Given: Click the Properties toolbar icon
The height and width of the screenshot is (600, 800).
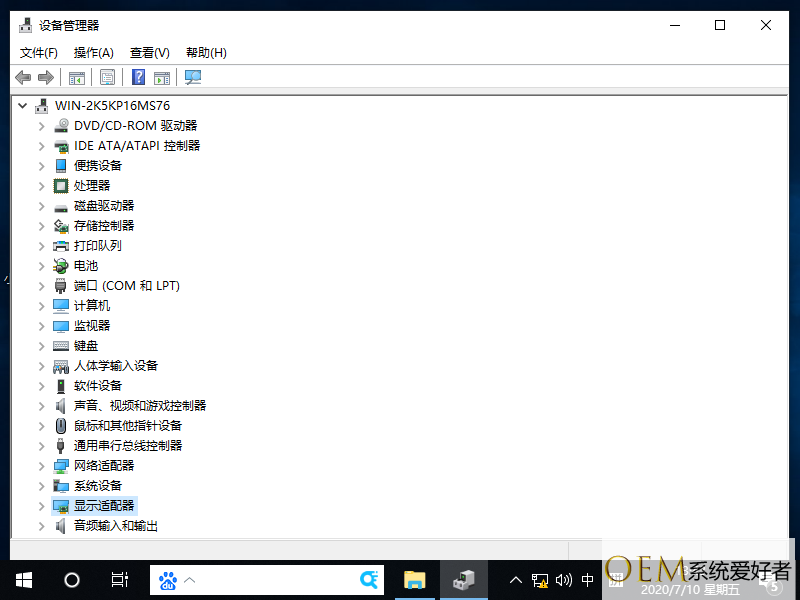Looking at the screenshot, I should 107,77.
